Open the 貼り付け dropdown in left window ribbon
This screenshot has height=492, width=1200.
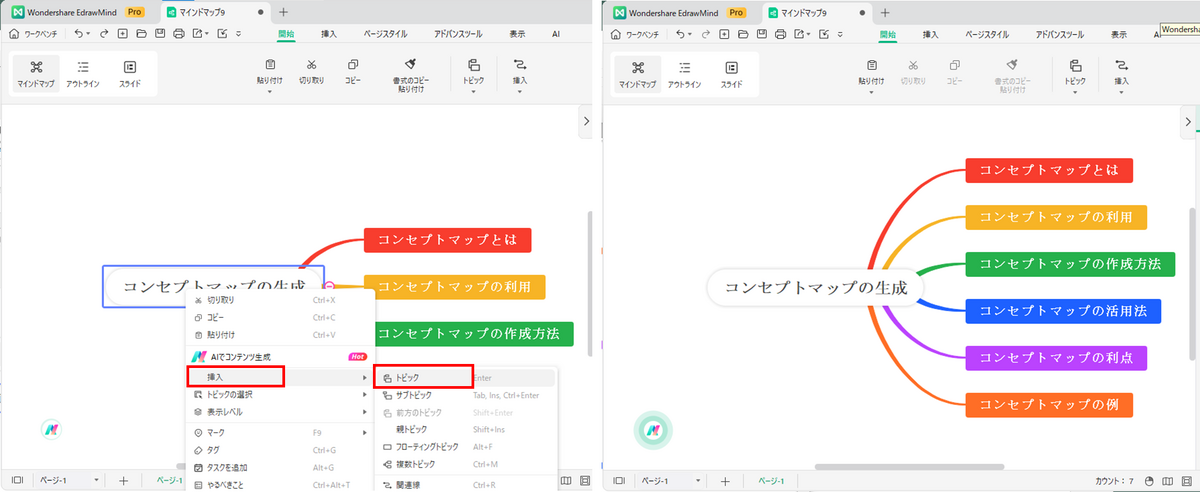271,91
